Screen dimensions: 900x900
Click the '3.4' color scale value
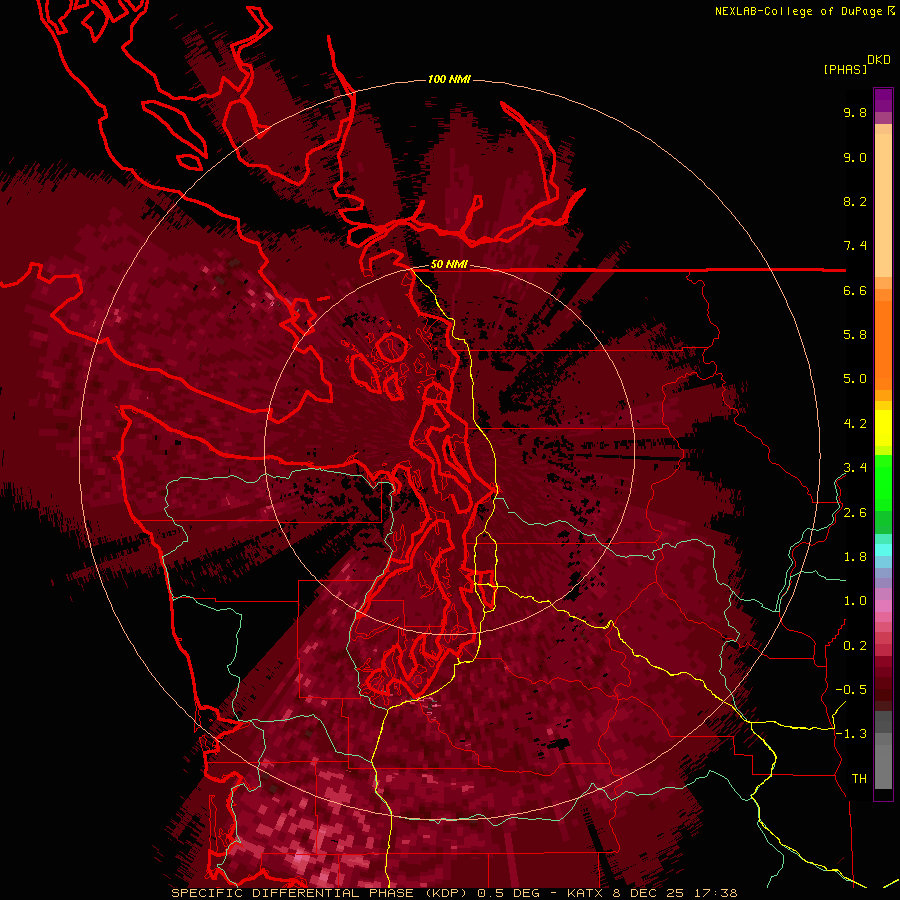(x=855, y=468)
